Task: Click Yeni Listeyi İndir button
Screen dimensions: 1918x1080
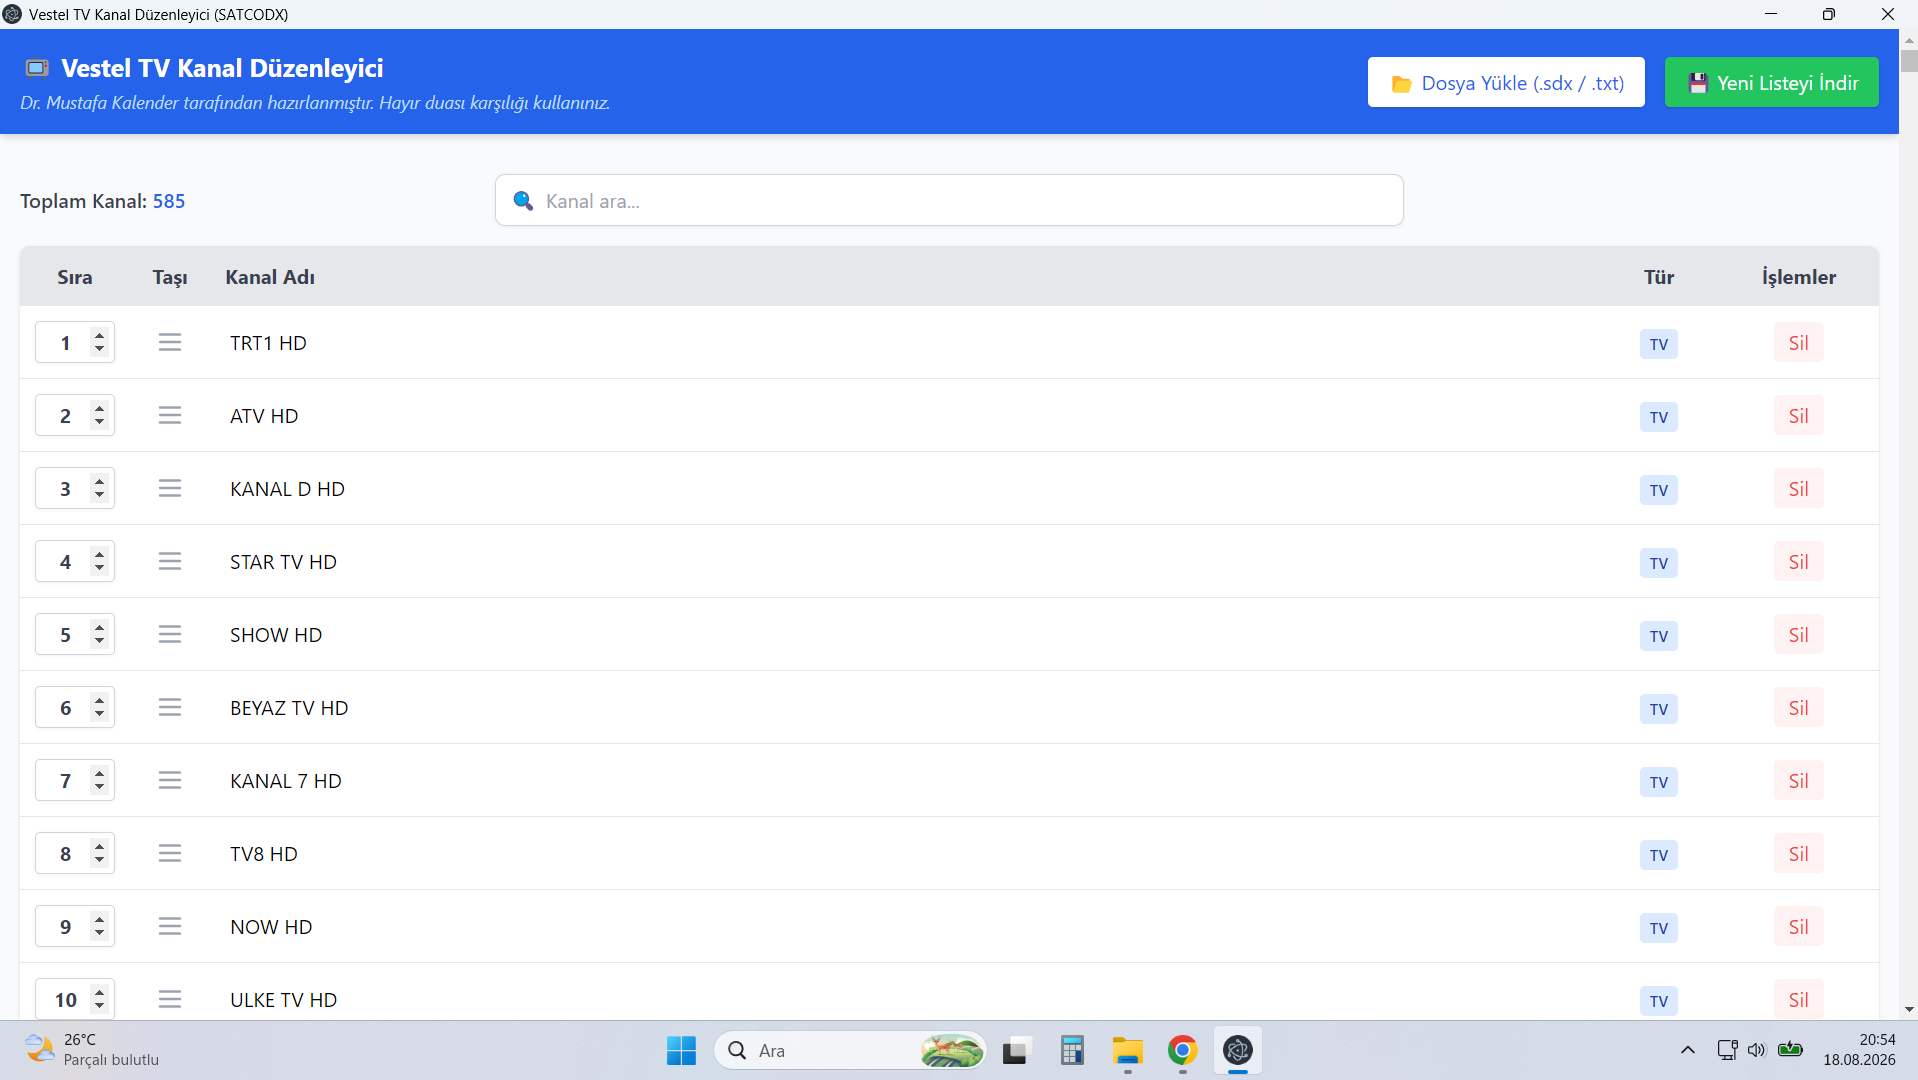Action: pos(1772,82)
